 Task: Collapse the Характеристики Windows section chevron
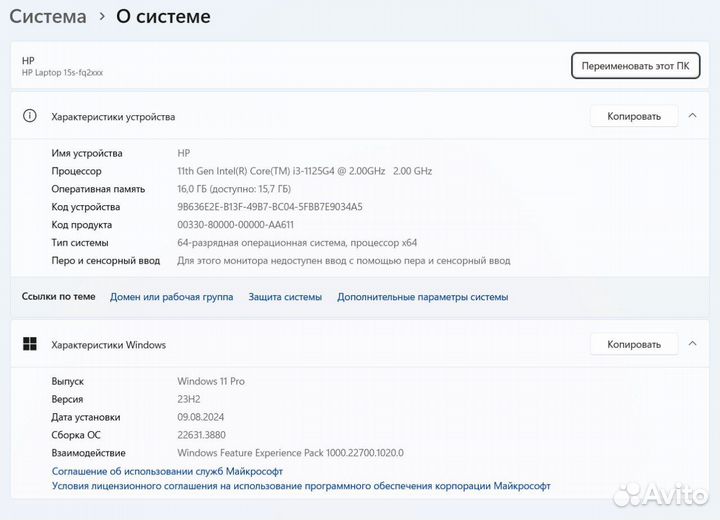coord(692,344)
